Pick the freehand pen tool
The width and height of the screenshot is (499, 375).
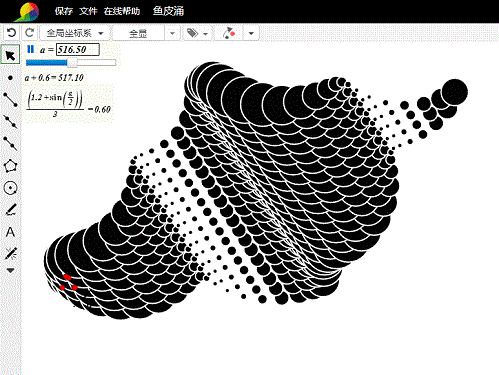pos(11,210)
